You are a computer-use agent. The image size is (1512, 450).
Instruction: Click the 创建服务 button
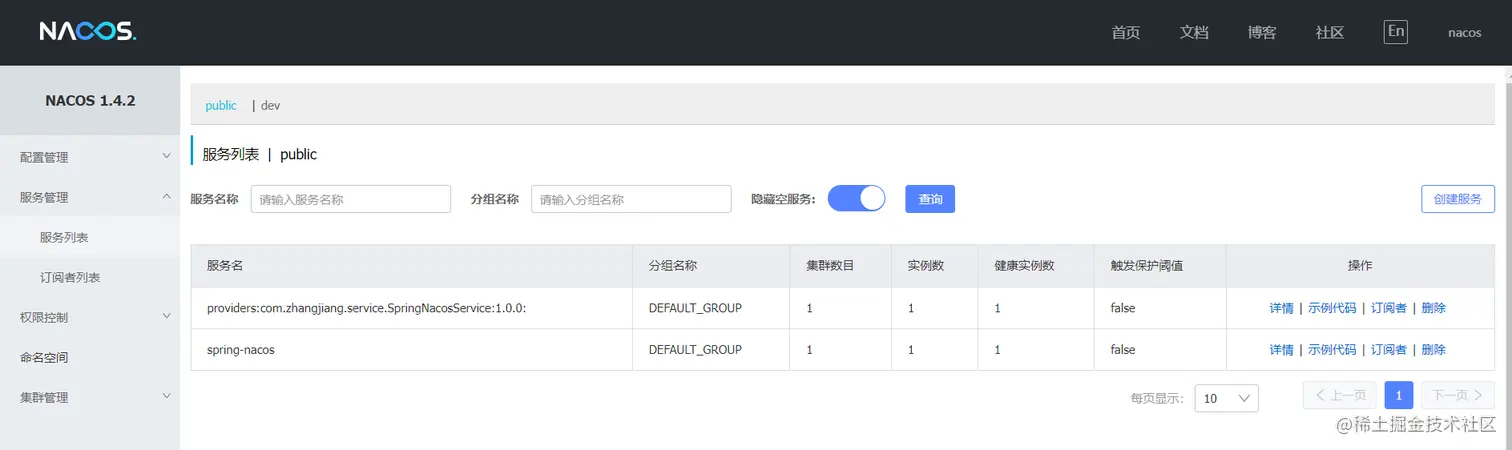point(1457,199)
